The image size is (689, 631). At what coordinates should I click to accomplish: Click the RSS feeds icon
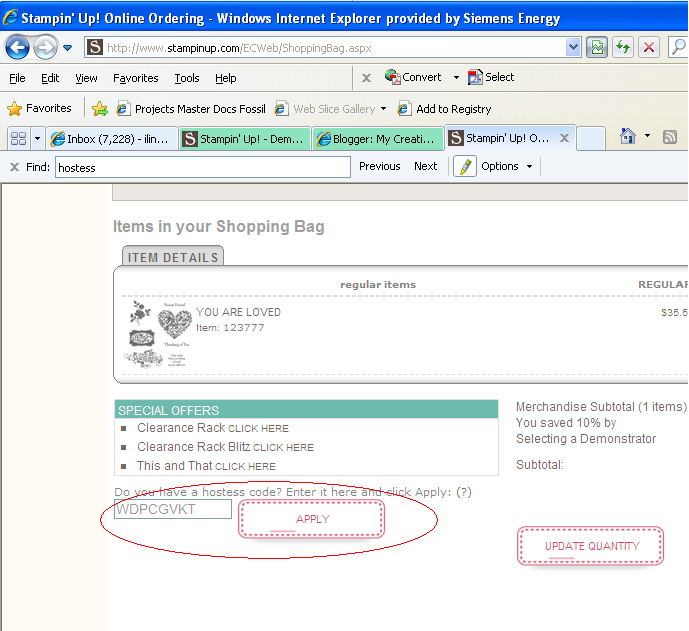pyautogui.click(x=670, y=137)
